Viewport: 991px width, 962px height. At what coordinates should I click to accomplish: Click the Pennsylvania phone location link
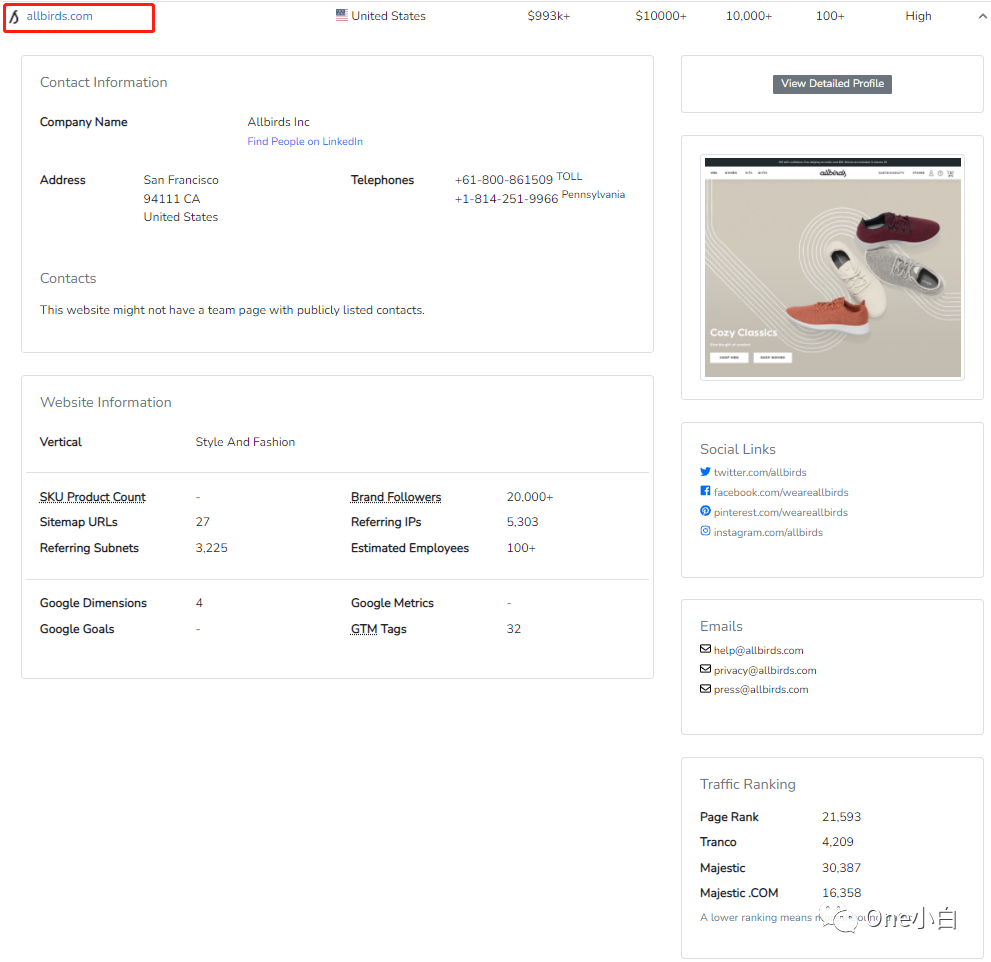coord(593,195)
